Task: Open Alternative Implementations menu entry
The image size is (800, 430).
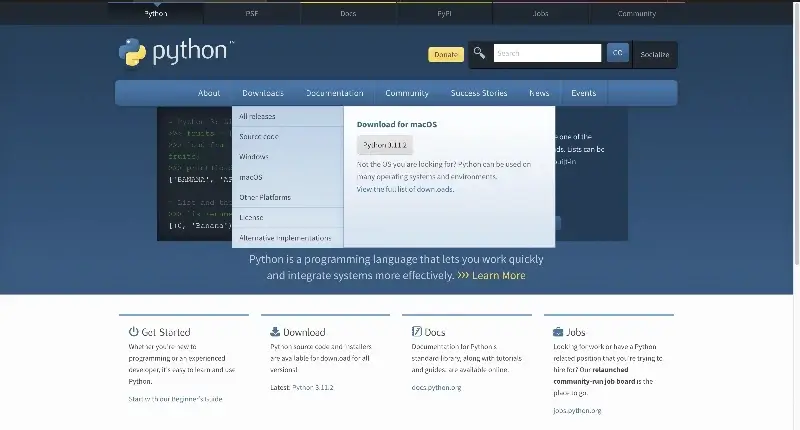Action: pos(285,238)
